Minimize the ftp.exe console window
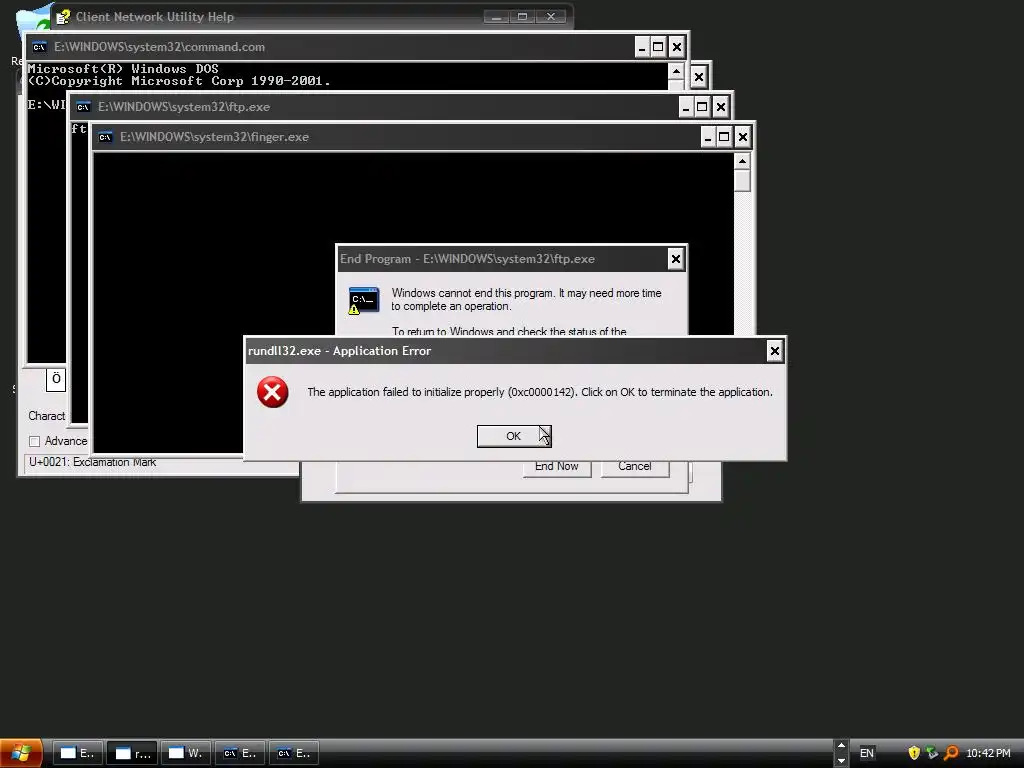1024x768 pixels. 686,107
